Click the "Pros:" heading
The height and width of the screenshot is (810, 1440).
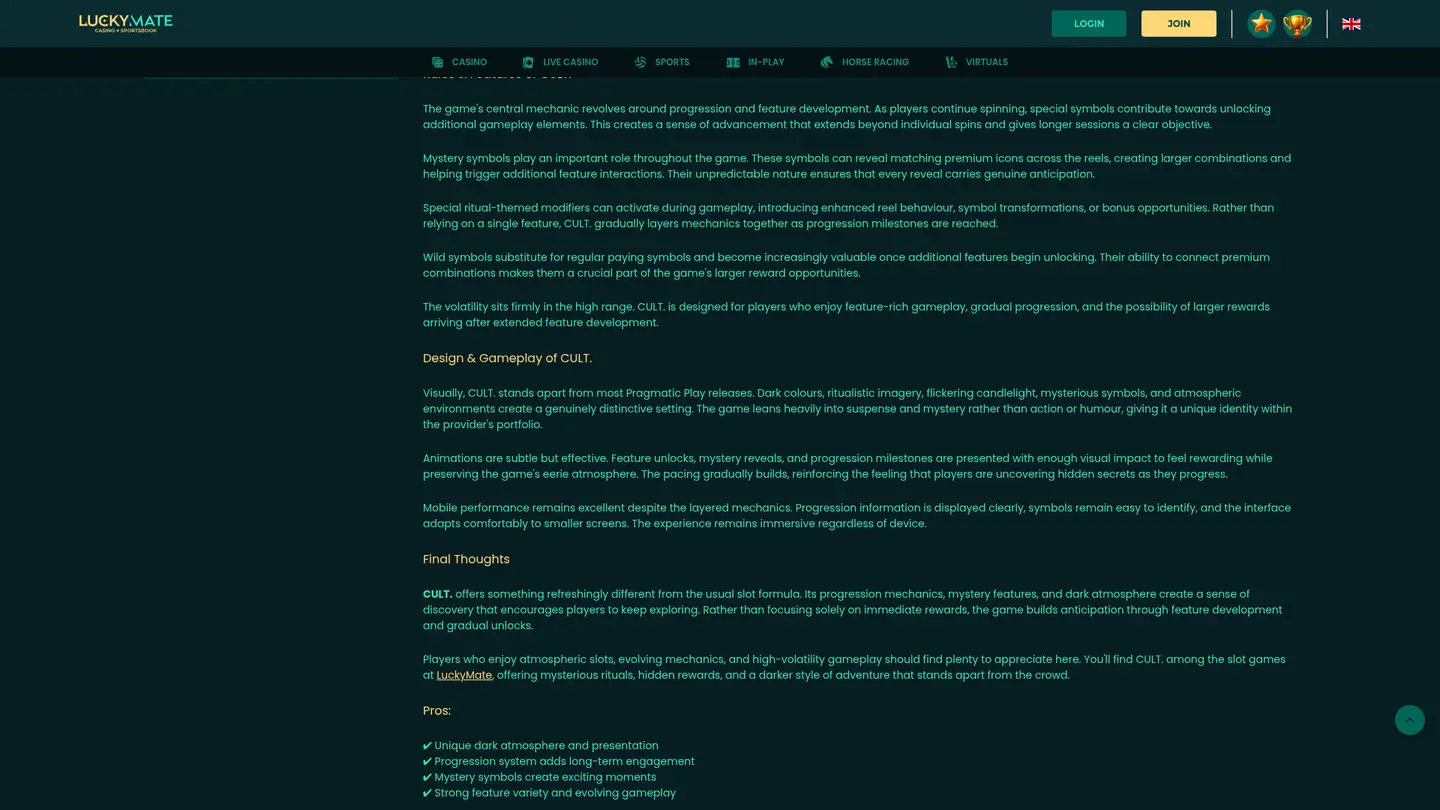[x=437, y=711]
